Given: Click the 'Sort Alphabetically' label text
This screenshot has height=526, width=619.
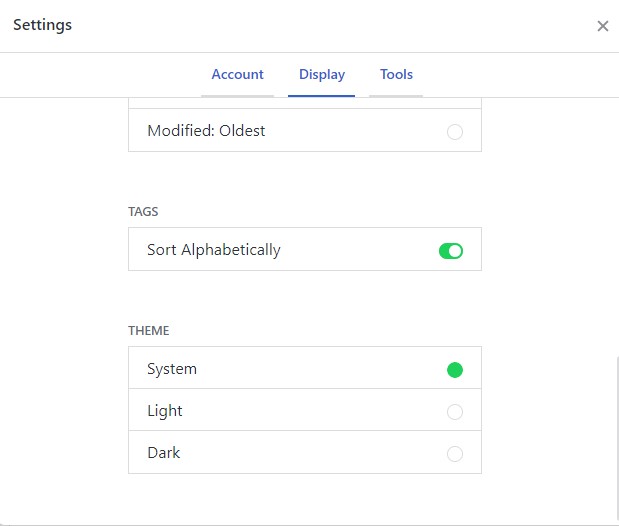Looking at the screenshot, I should [x=213, y=250].
